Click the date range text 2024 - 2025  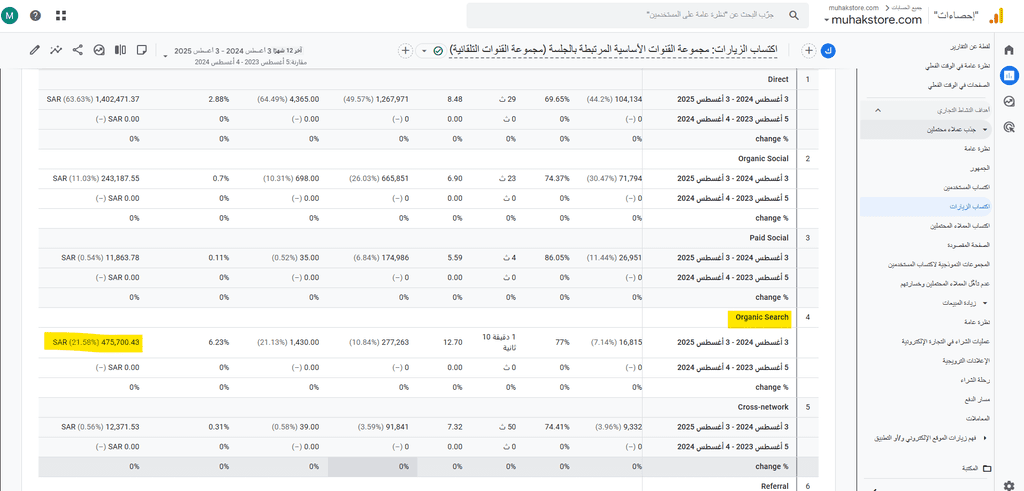[238, 50]
